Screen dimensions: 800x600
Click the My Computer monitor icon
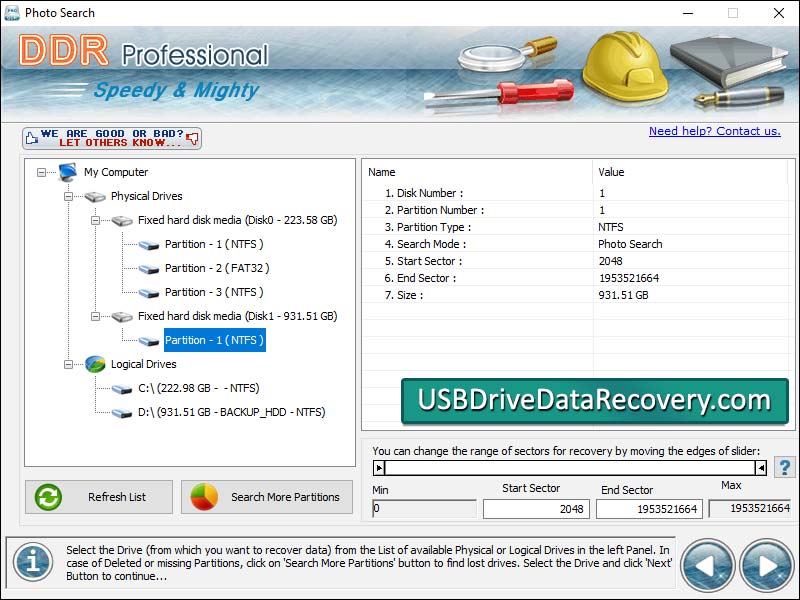tap(68, 172)
